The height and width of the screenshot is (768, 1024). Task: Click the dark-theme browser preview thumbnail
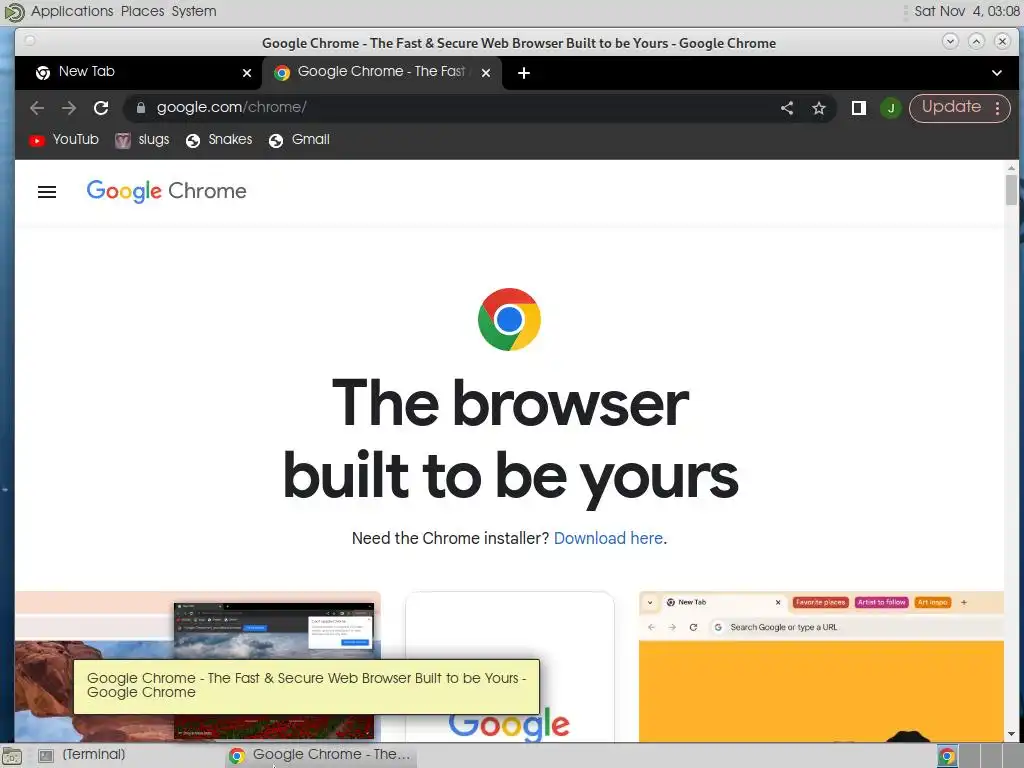coord(274,671)
